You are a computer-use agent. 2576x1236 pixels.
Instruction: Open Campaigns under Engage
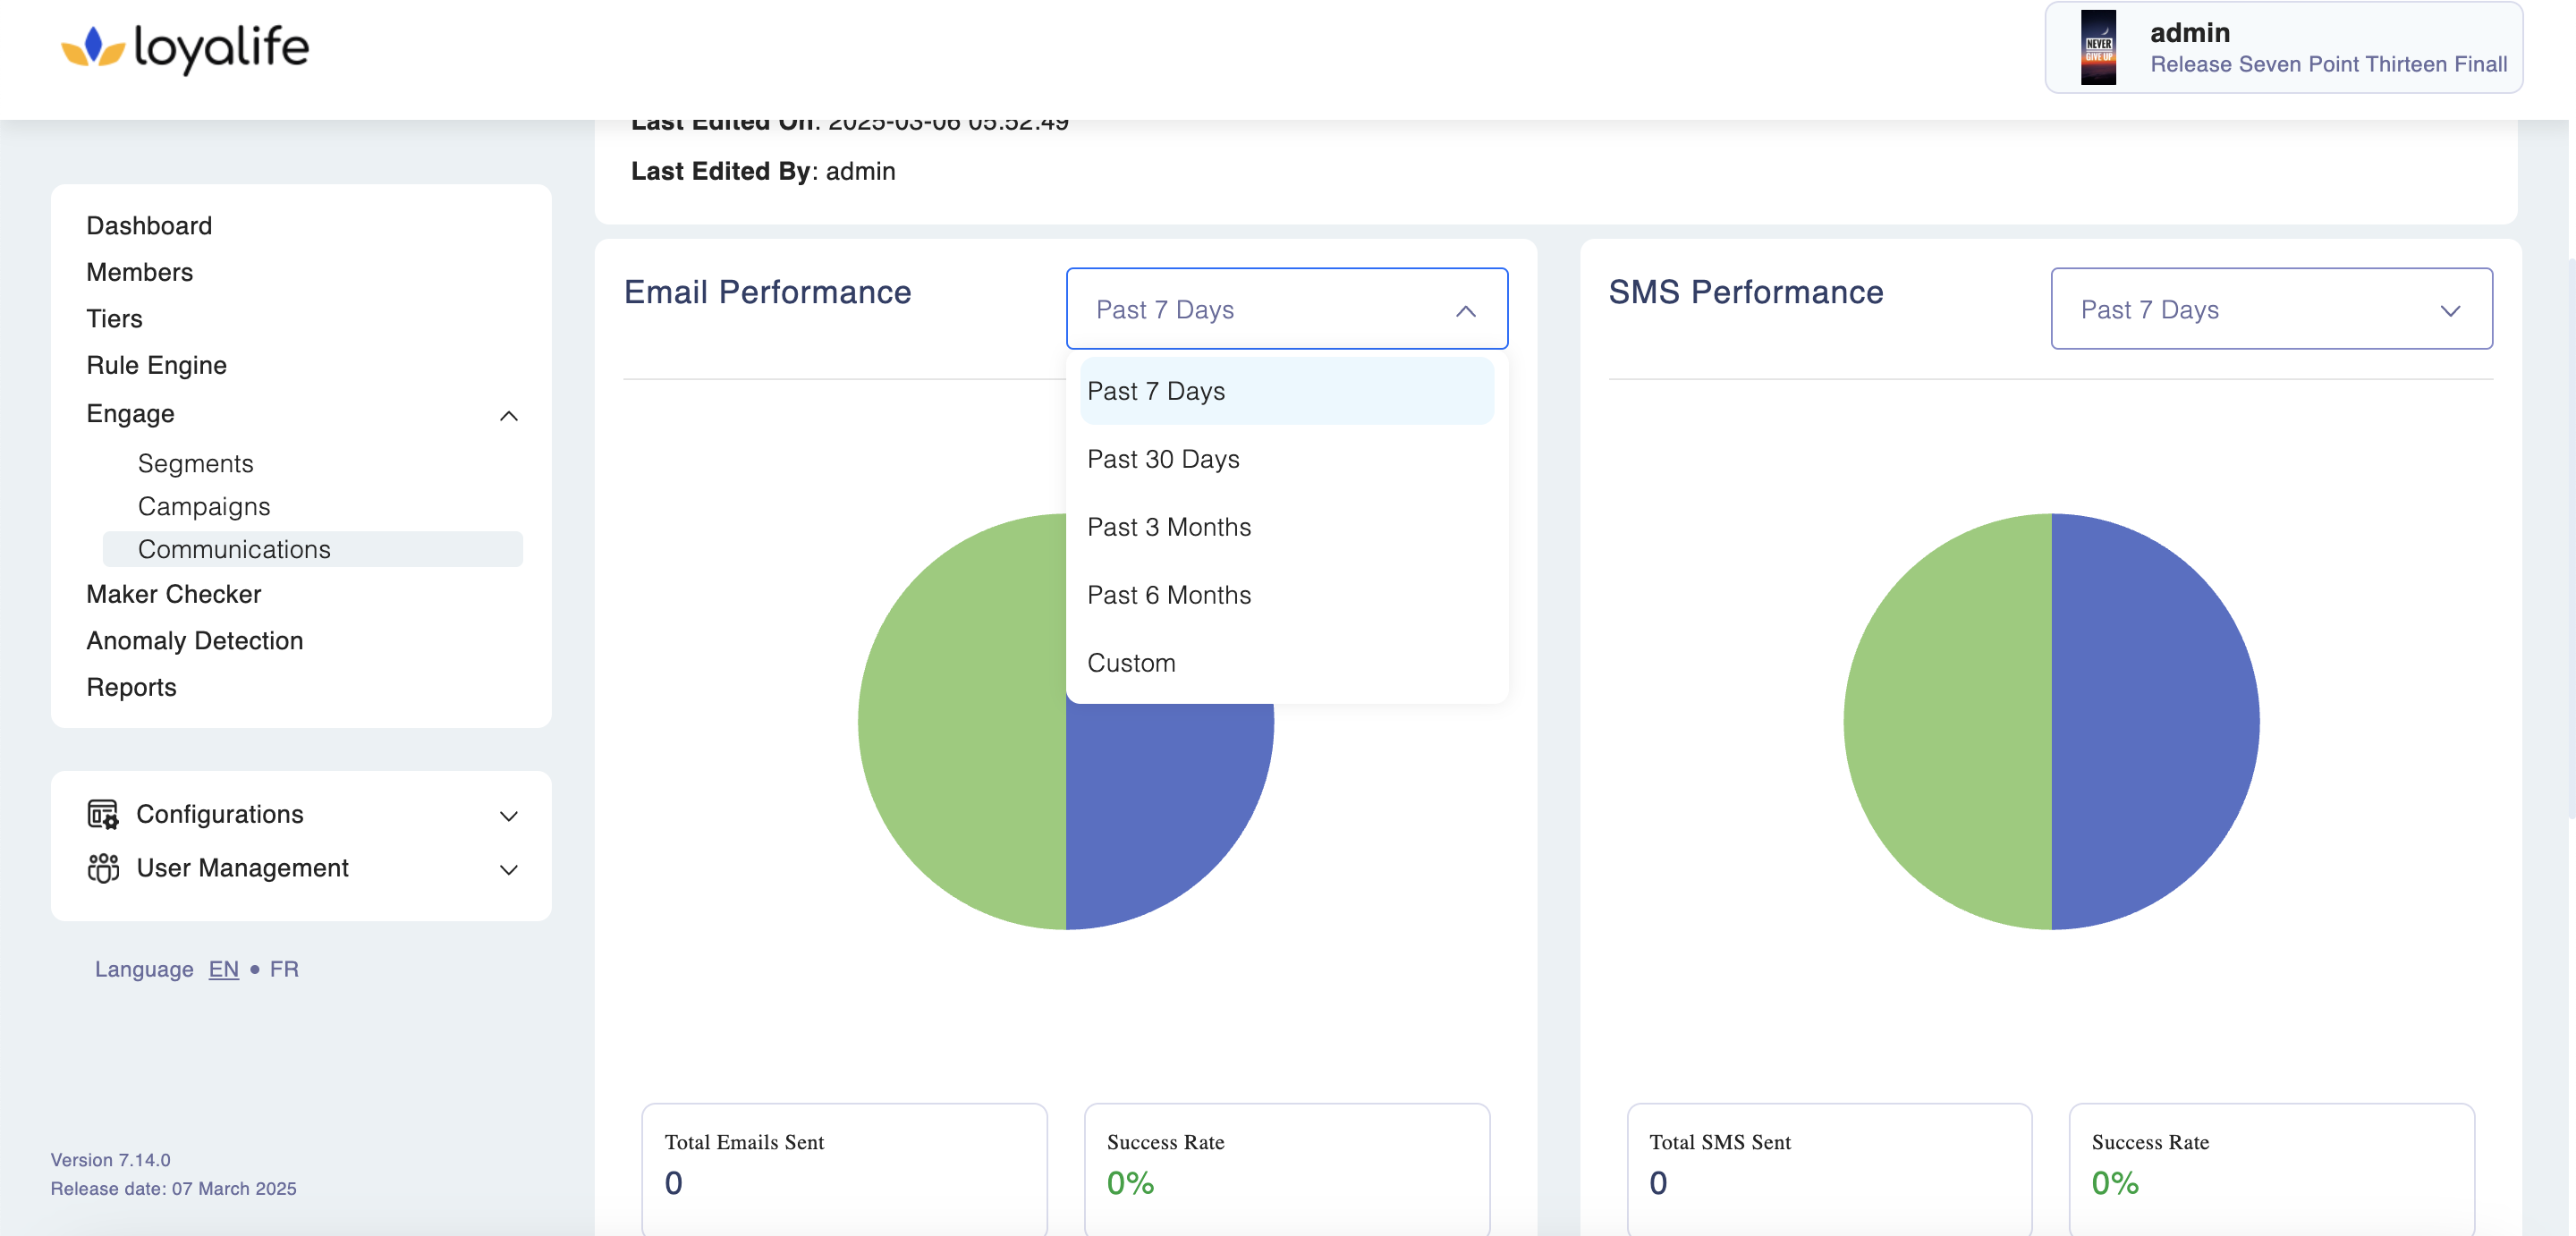(x=204, y=507)
